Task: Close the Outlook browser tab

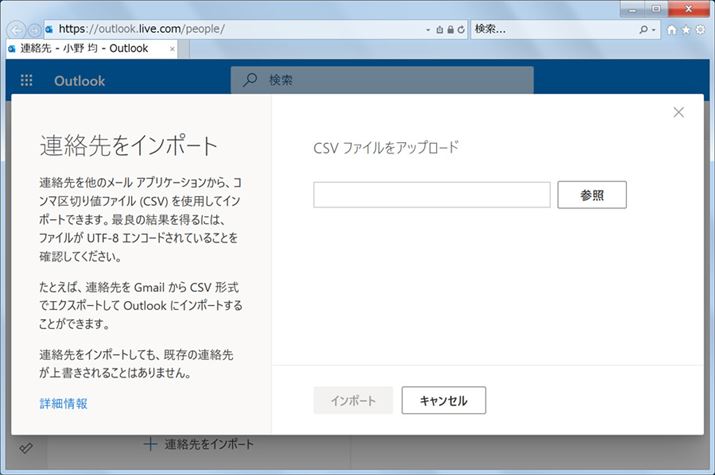Action: point(173,48)
